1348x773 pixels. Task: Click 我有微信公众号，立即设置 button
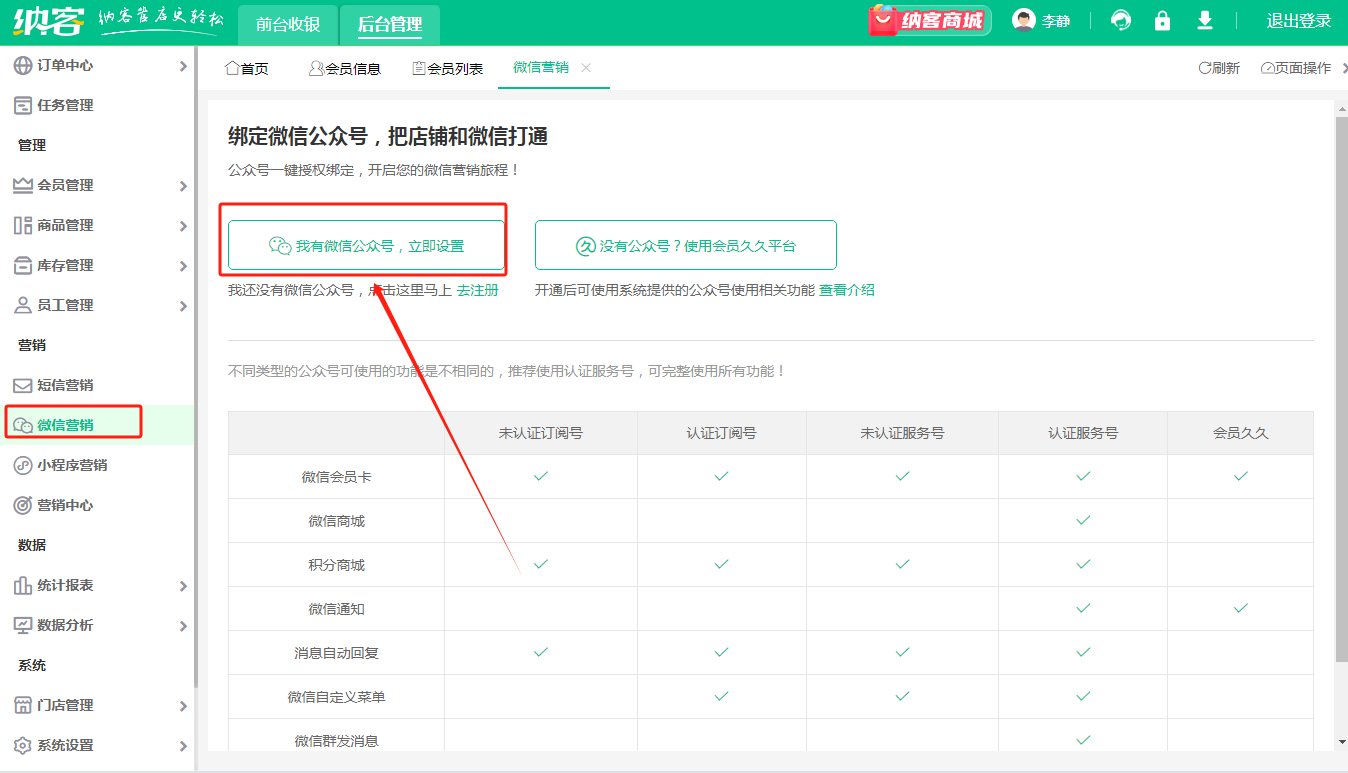click(366, 245)
